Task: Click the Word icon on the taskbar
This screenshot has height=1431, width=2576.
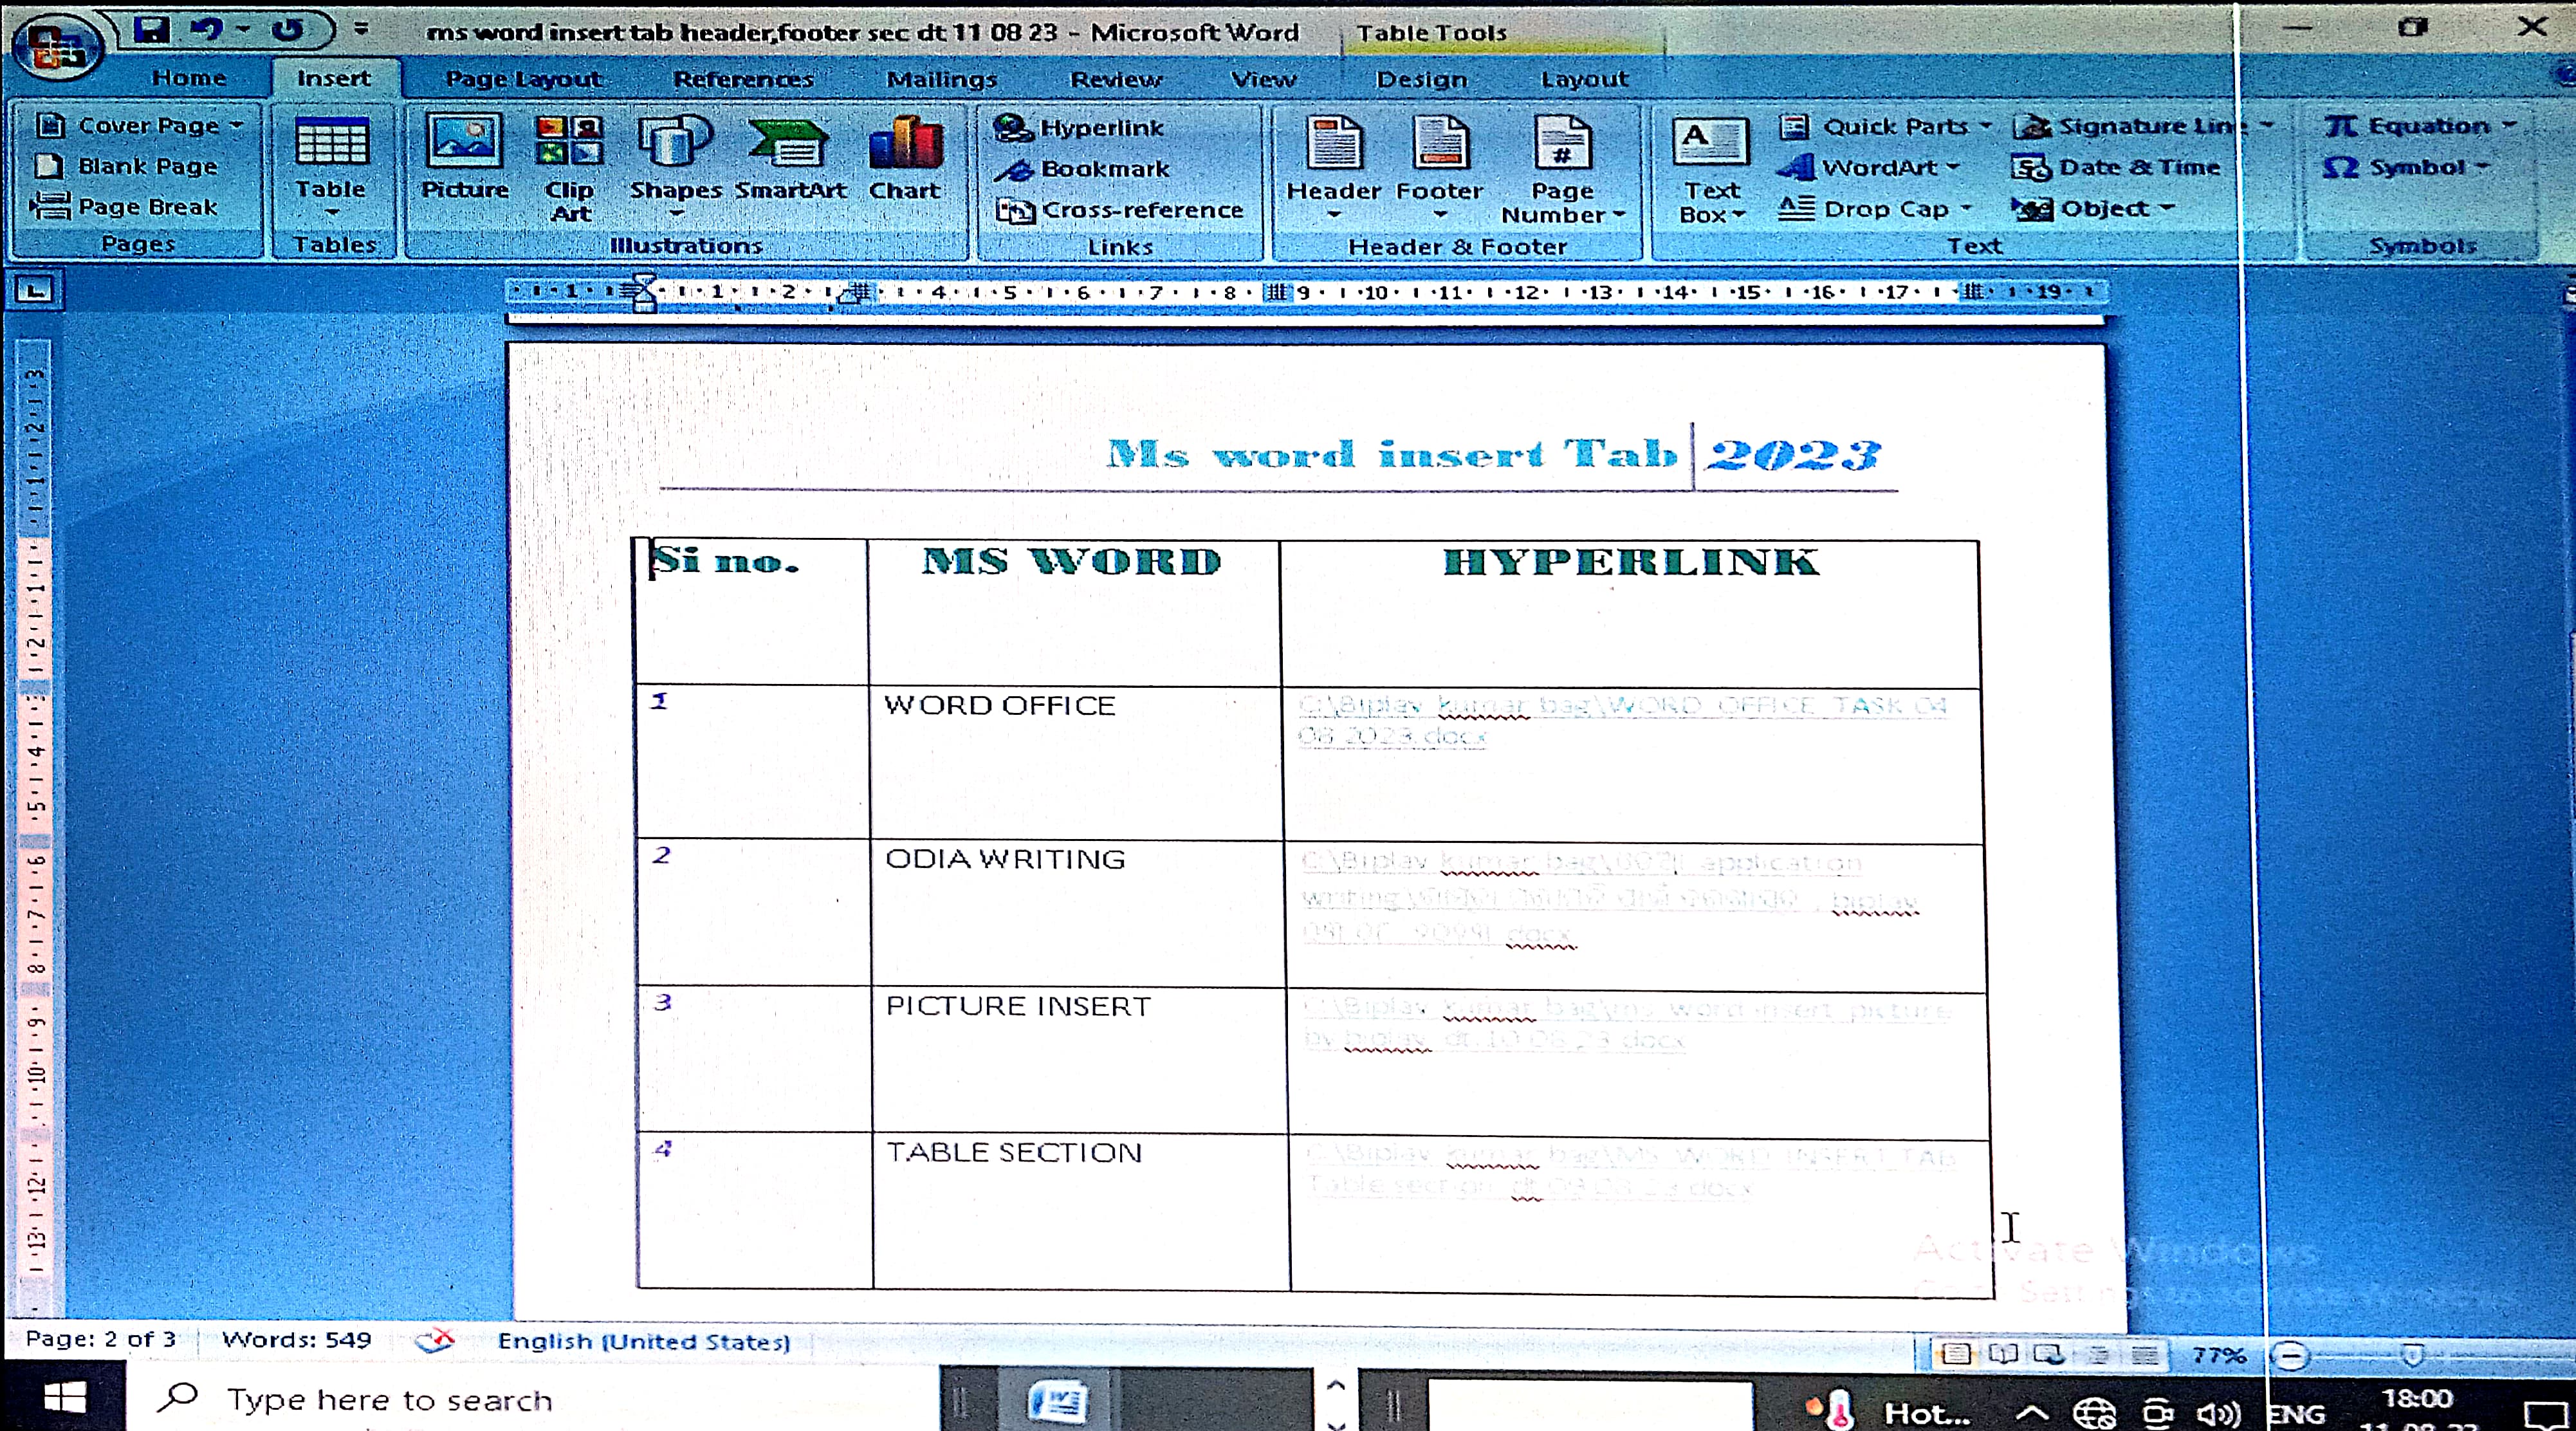Action: (x=1057, y=1401)
